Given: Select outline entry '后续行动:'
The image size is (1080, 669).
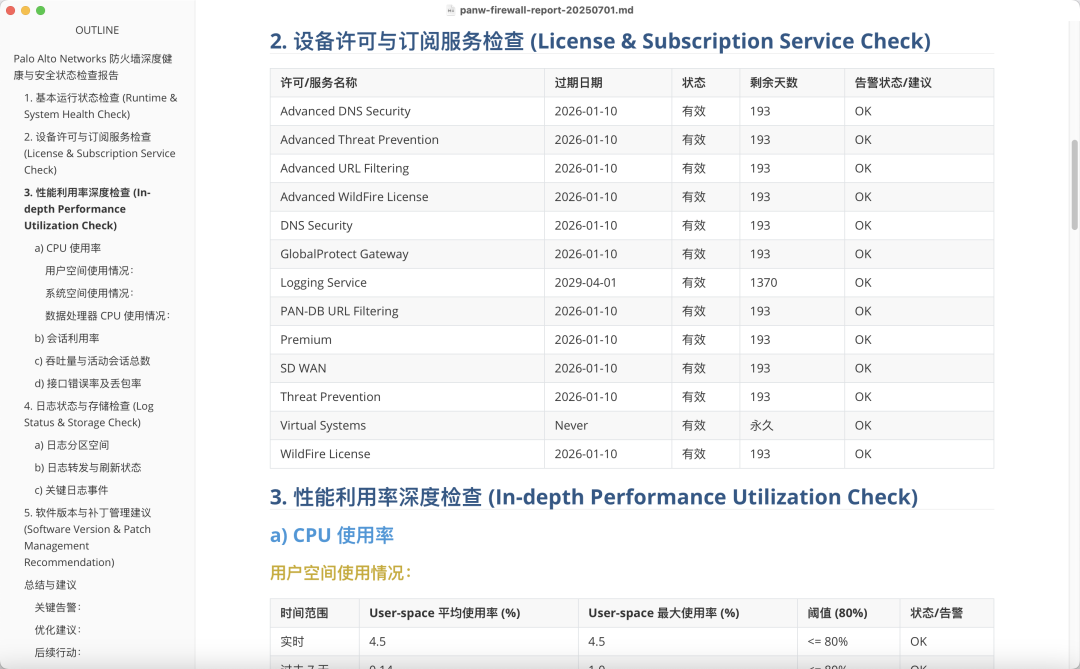Looking at the screenshot, I should [x=58, y=652].
